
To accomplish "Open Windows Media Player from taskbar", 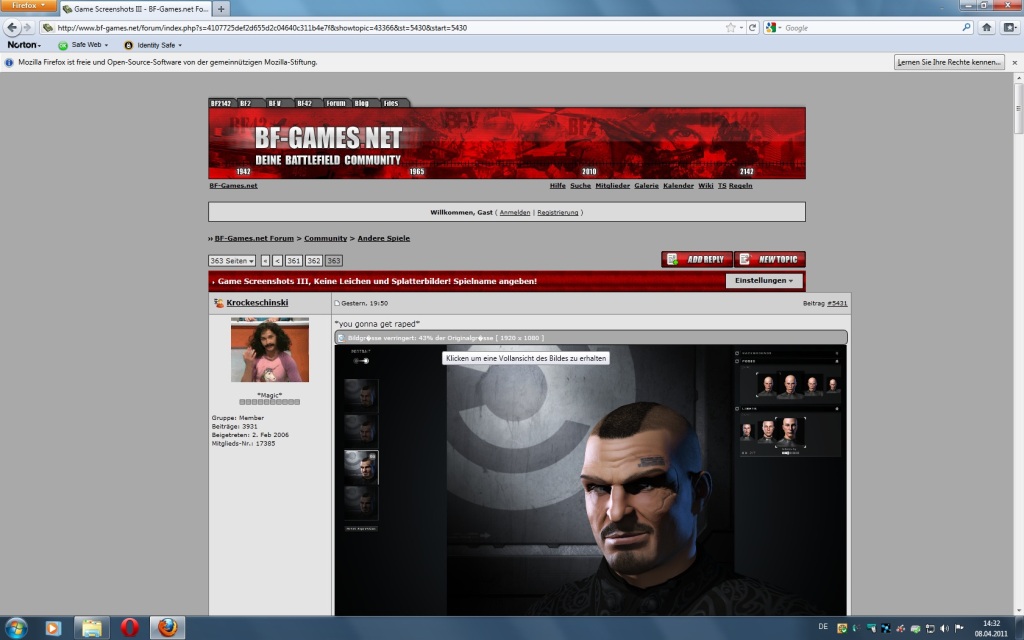I will pyautogui.click(x=53, y=628).
